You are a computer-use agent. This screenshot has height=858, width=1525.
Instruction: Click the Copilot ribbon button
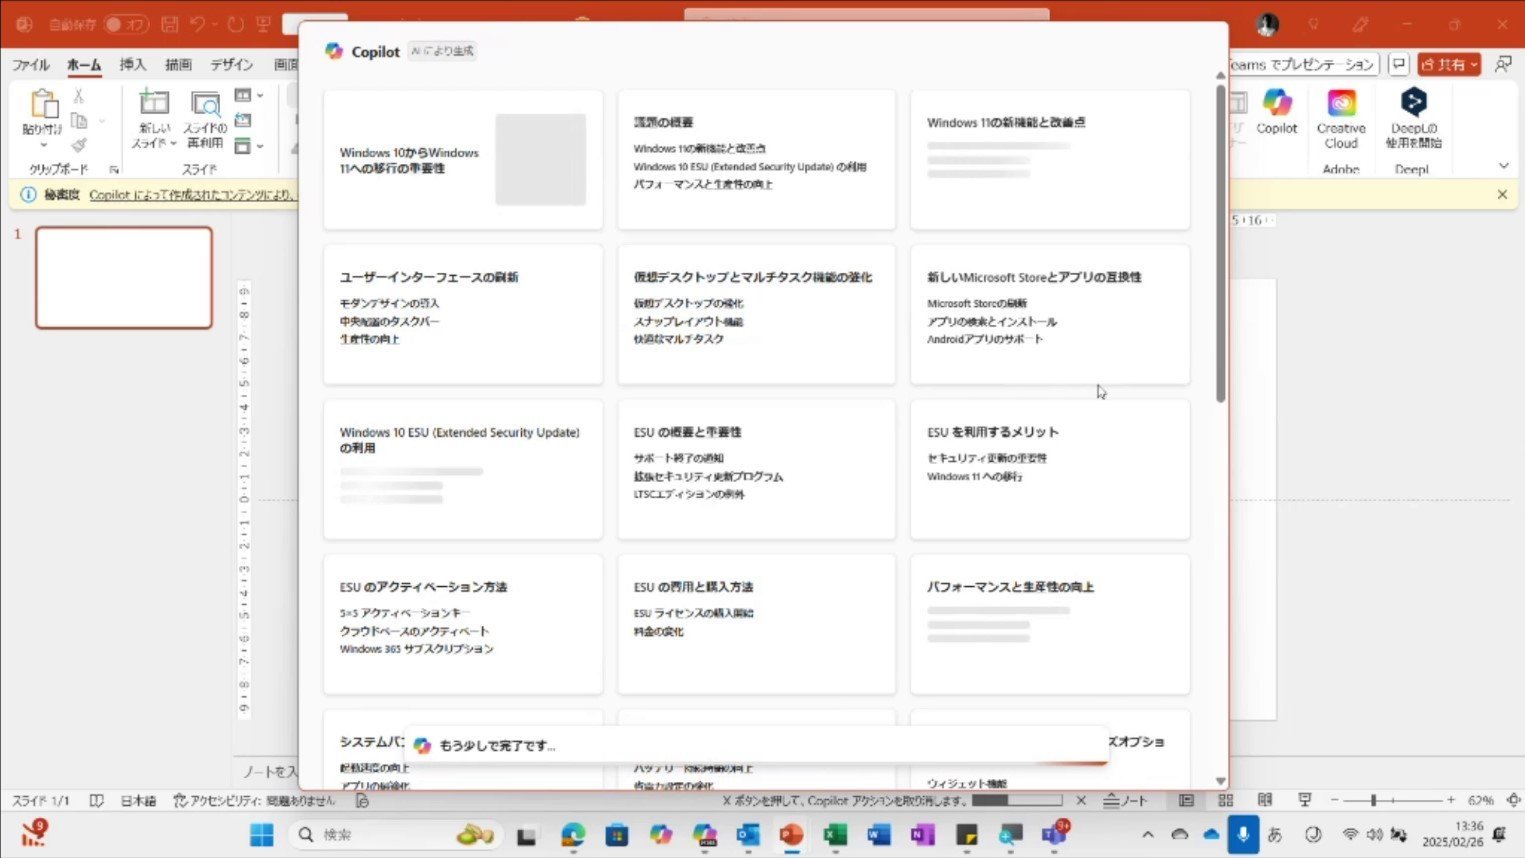(x=1277, y=111)
